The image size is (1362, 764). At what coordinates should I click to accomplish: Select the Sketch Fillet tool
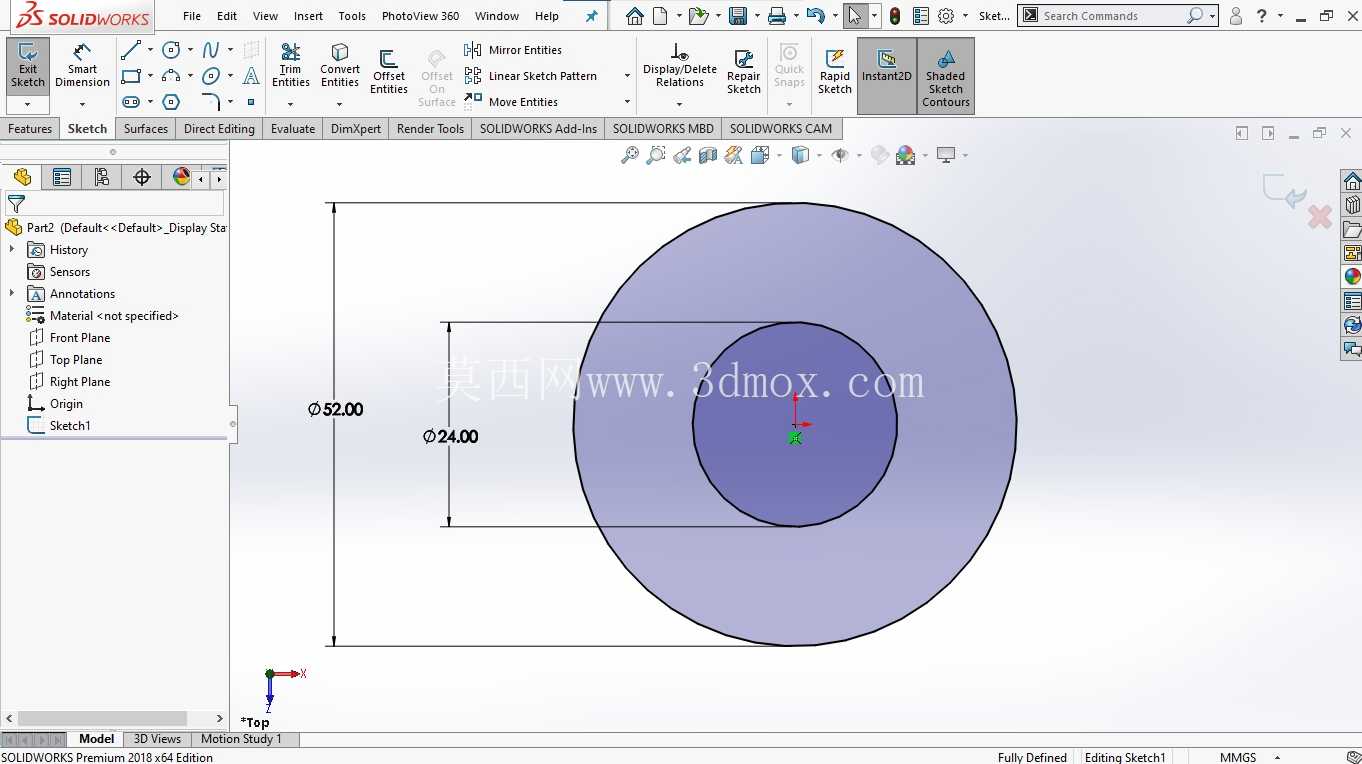click(211, 102)
